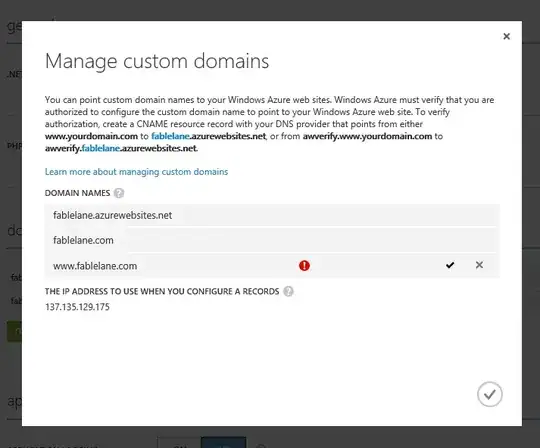Select the fablelane.com domain field
This screenshot has width=540, height=448.
[272, 240]
